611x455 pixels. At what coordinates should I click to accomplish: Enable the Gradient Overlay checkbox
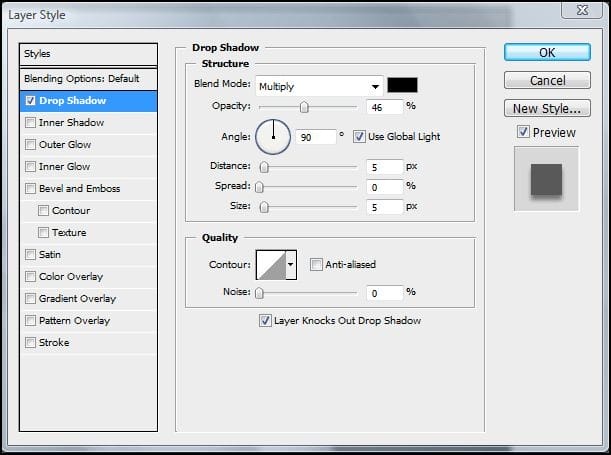(30, 299)
